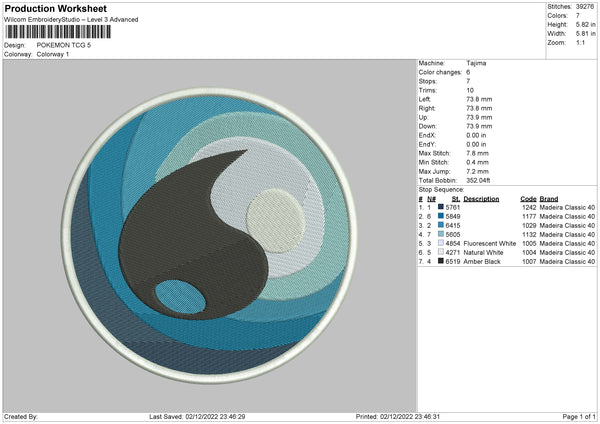600x424 pixels.
Task: Click the Max Stitch value 7.8 mm
Action: 478,153
